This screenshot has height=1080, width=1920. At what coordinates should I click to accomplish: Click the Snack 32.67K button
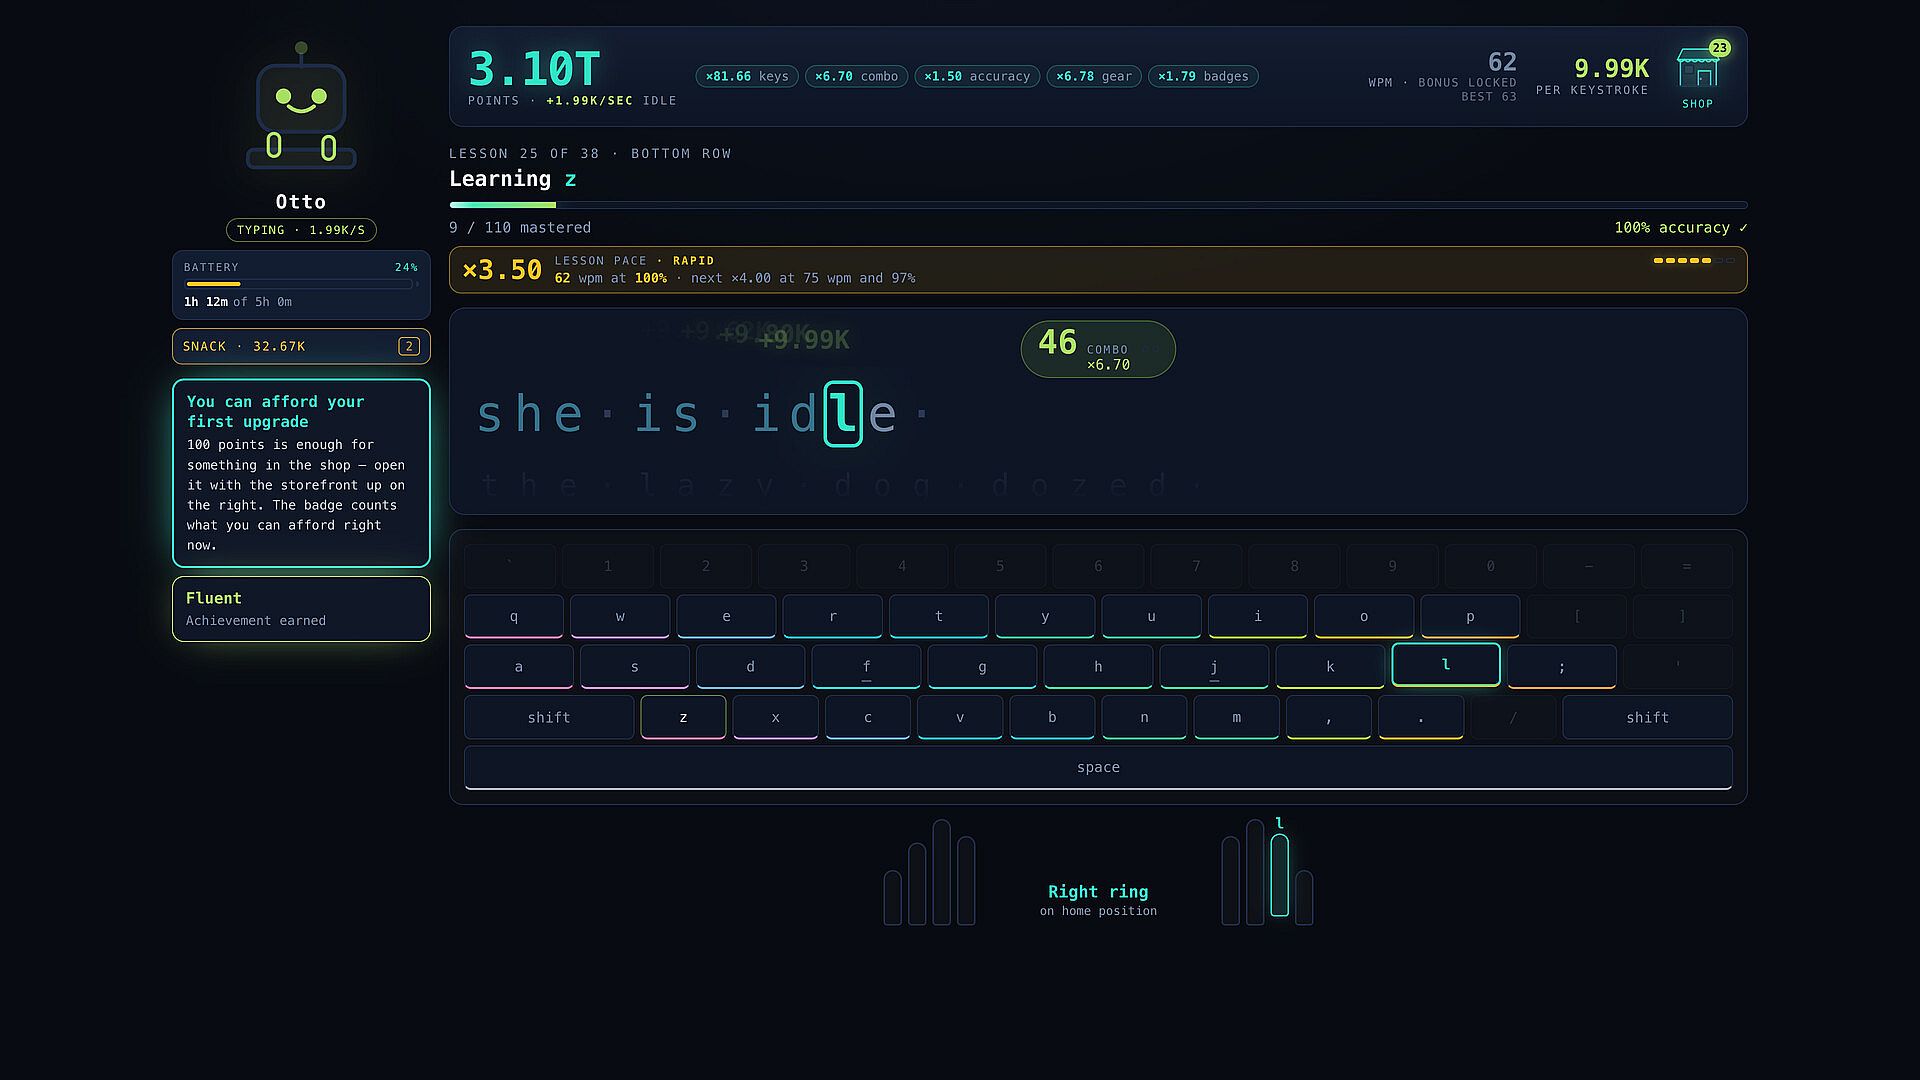point(301,346)
